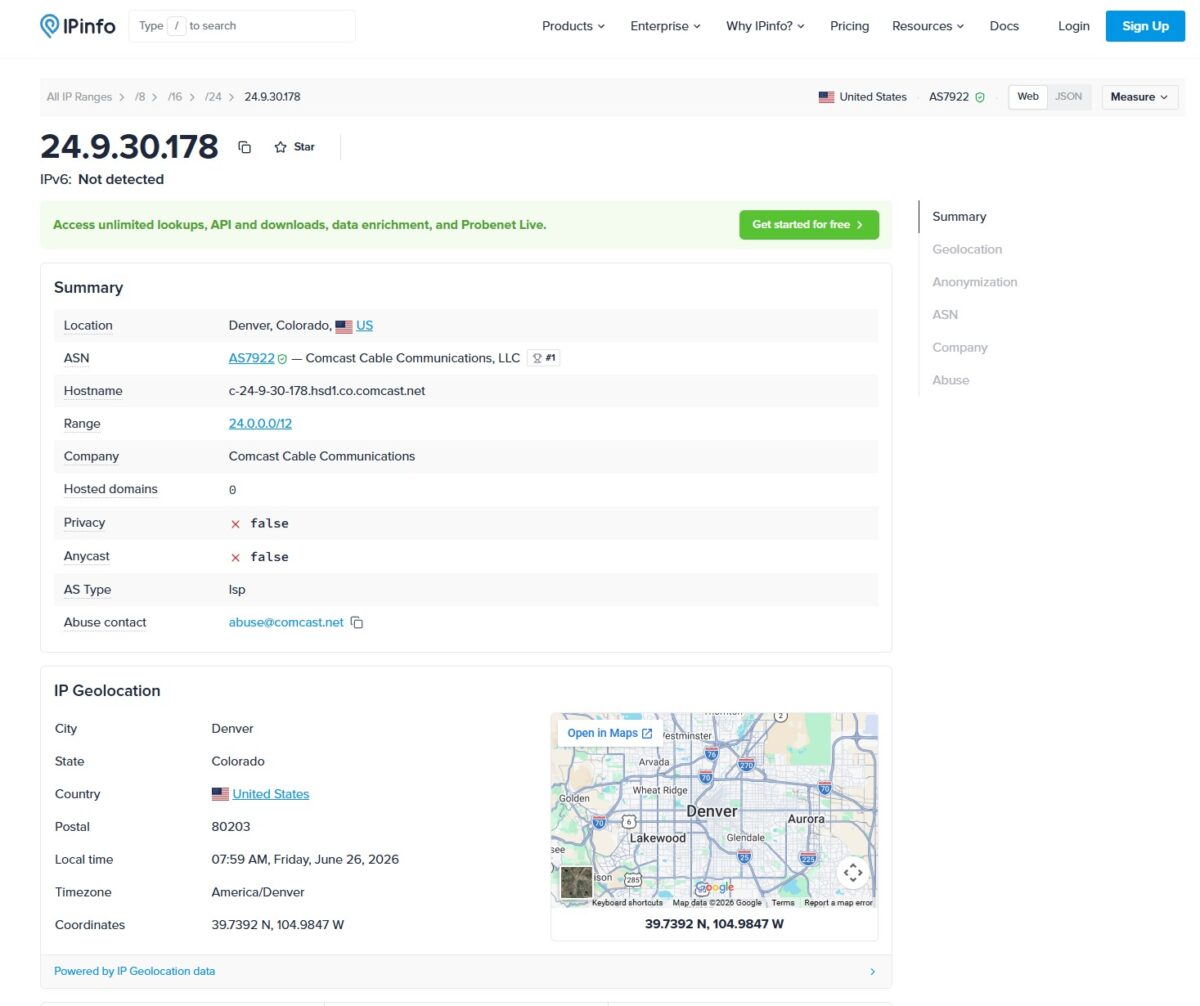This screenshot has height=1006, width=1200.
Task: Expand the Resources menu
Action: [x=928, y=26]
